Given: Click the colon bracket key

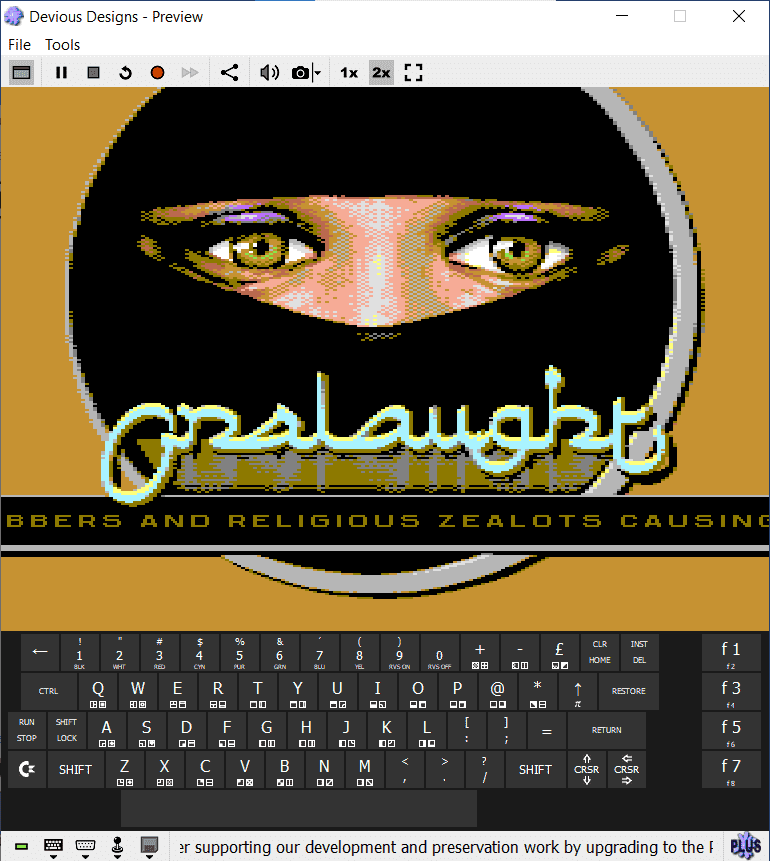Looking at the screenshot, I should pyautogui.click(x=466, y=730).
